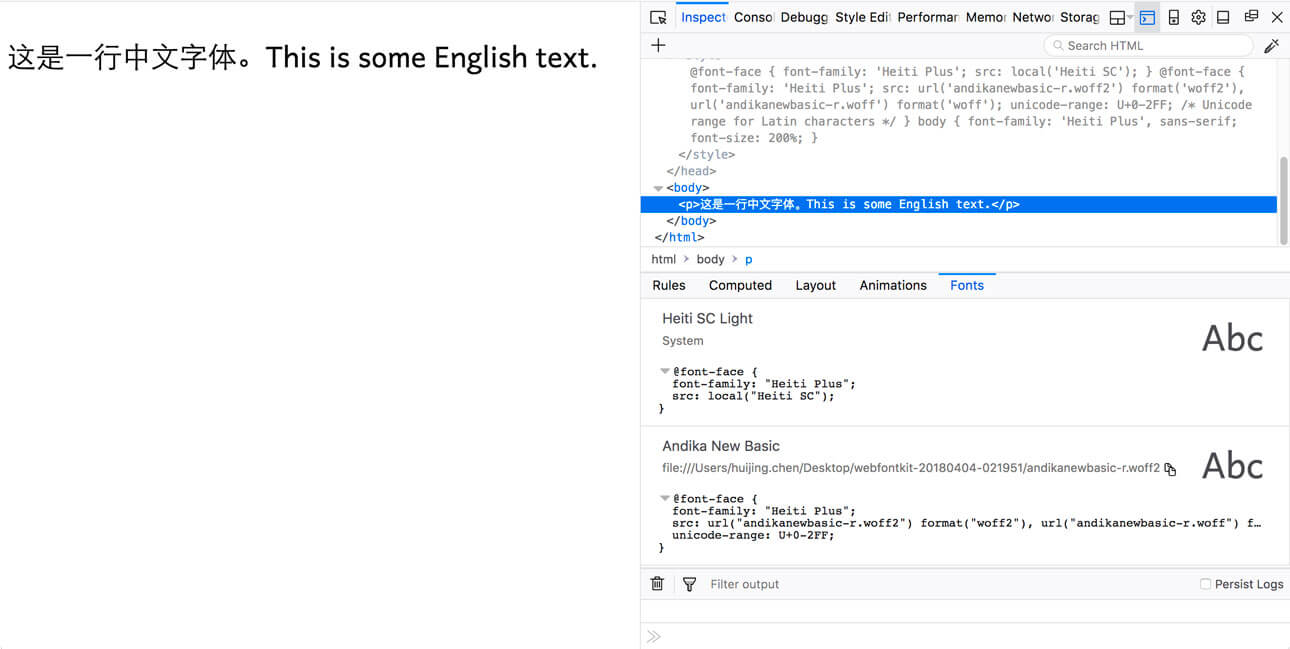Collapse the Andika New Basic @font-face rule

click(665, 498)
